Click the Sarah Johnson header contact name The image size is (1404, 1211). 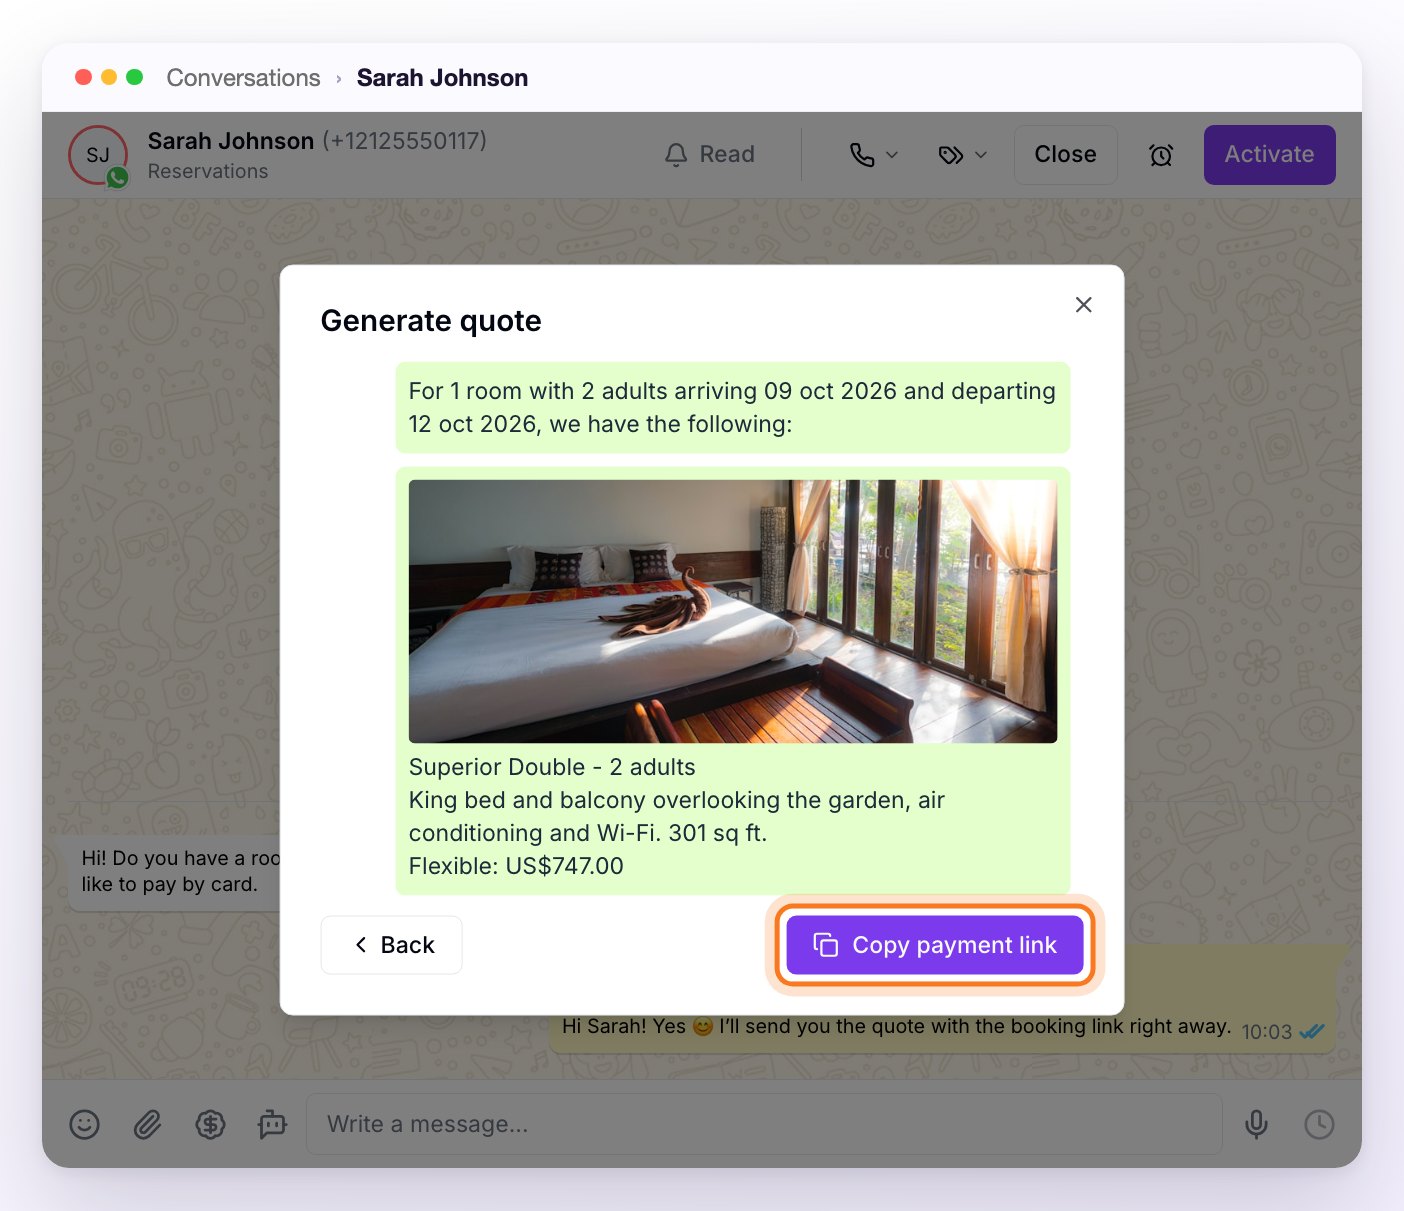tap(231, 141)
